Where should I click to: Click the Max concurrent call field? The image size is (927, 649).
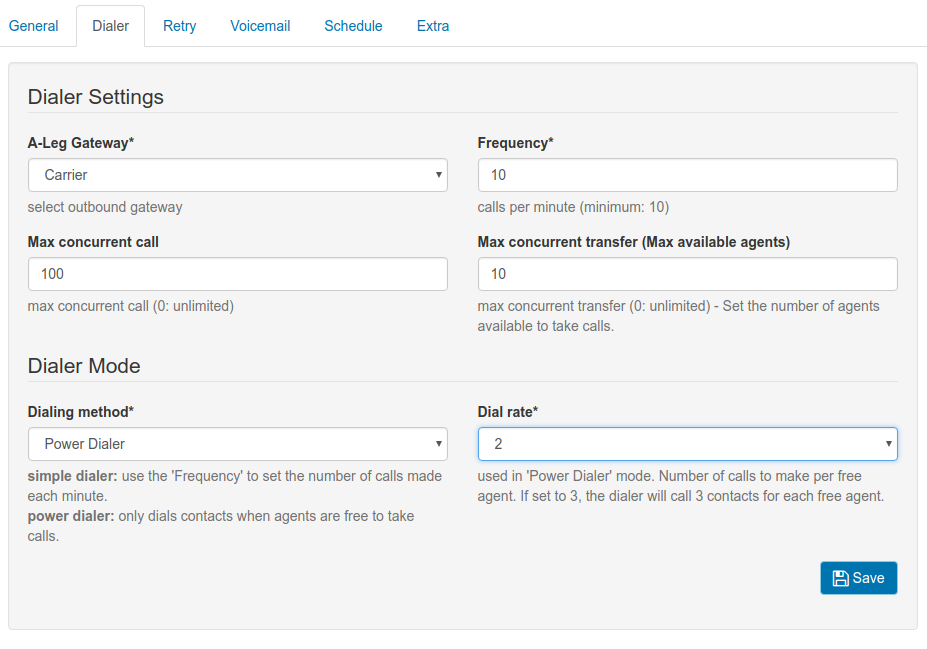coord(238,274)
